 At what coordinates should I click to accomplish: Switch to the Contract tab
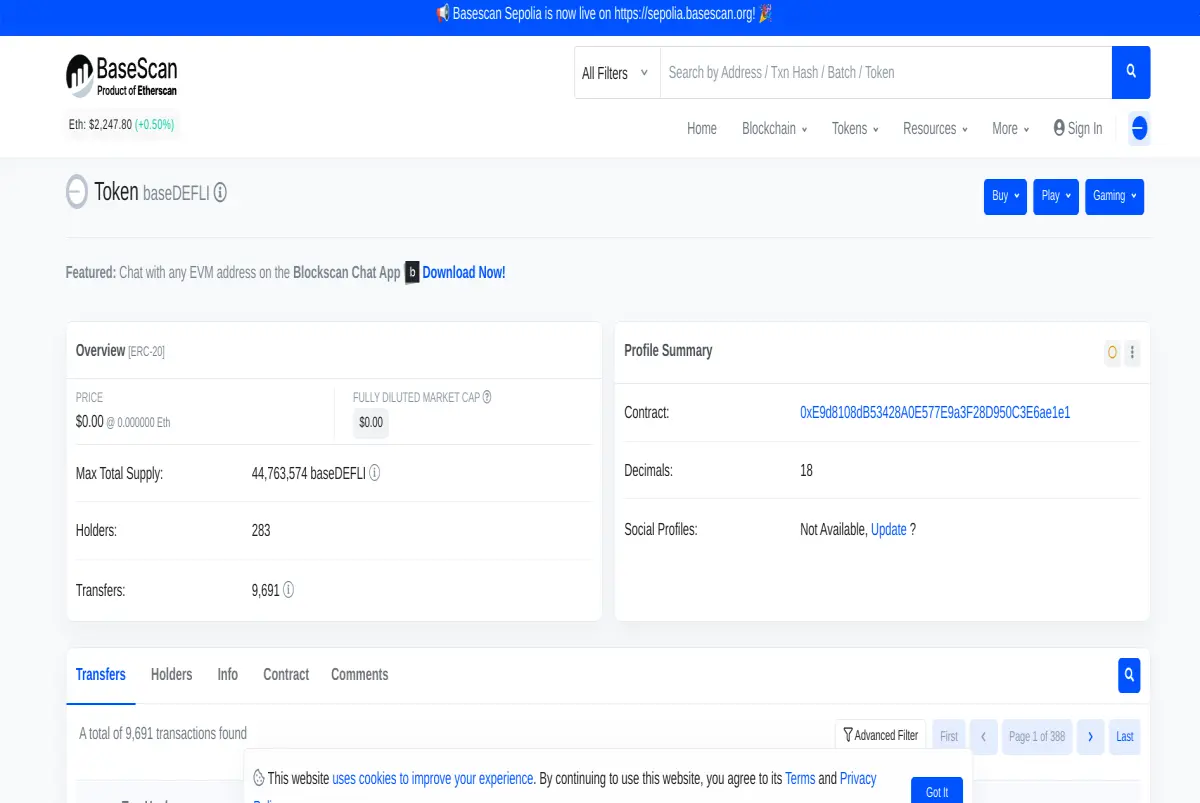[x=286, y=674]
